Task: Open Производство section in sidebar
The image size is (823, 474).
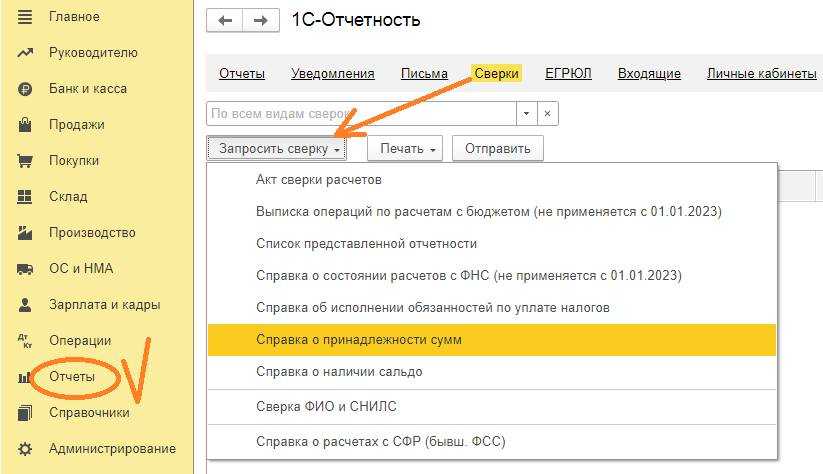Action: 92,233
